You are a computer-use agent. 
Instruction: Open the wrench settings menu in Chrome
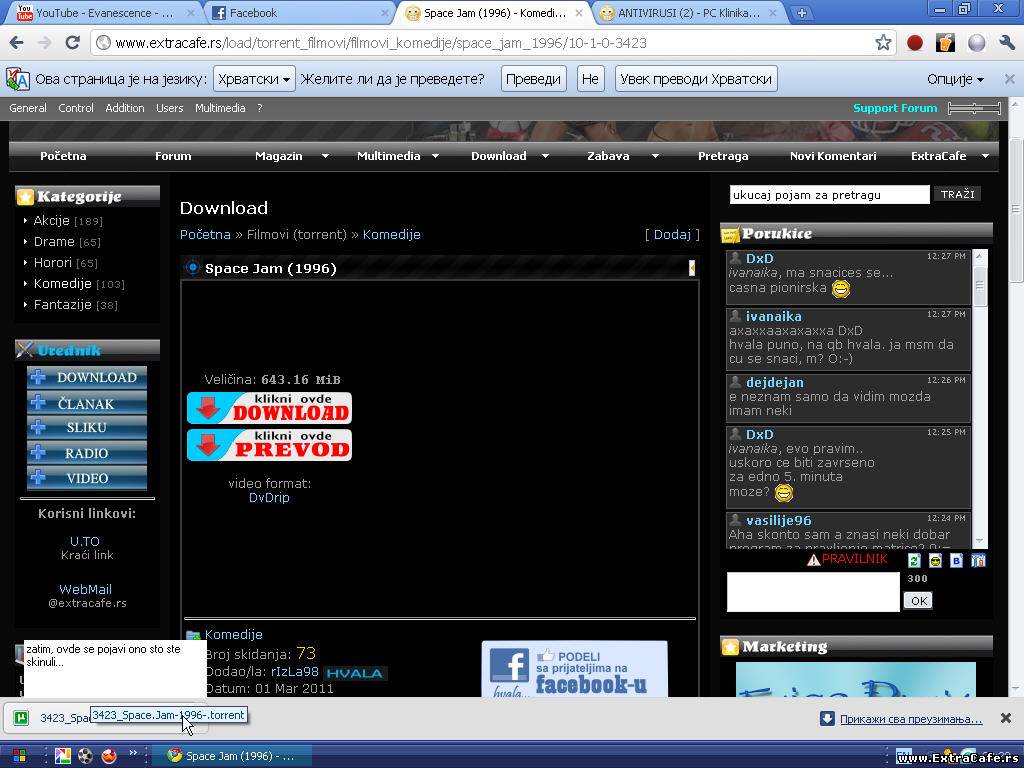[x=1007, y=43]
